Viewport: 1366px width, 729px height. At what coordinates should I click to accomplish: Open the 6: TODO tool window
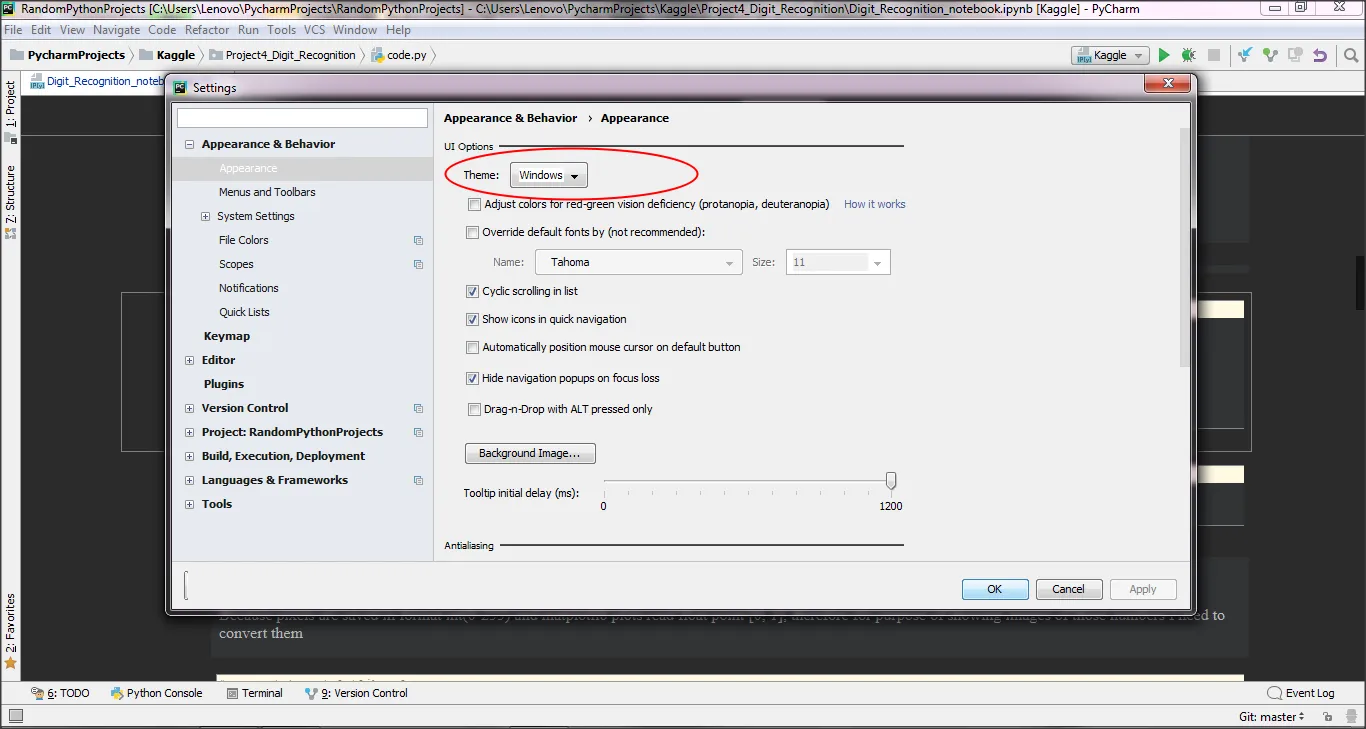60,693
